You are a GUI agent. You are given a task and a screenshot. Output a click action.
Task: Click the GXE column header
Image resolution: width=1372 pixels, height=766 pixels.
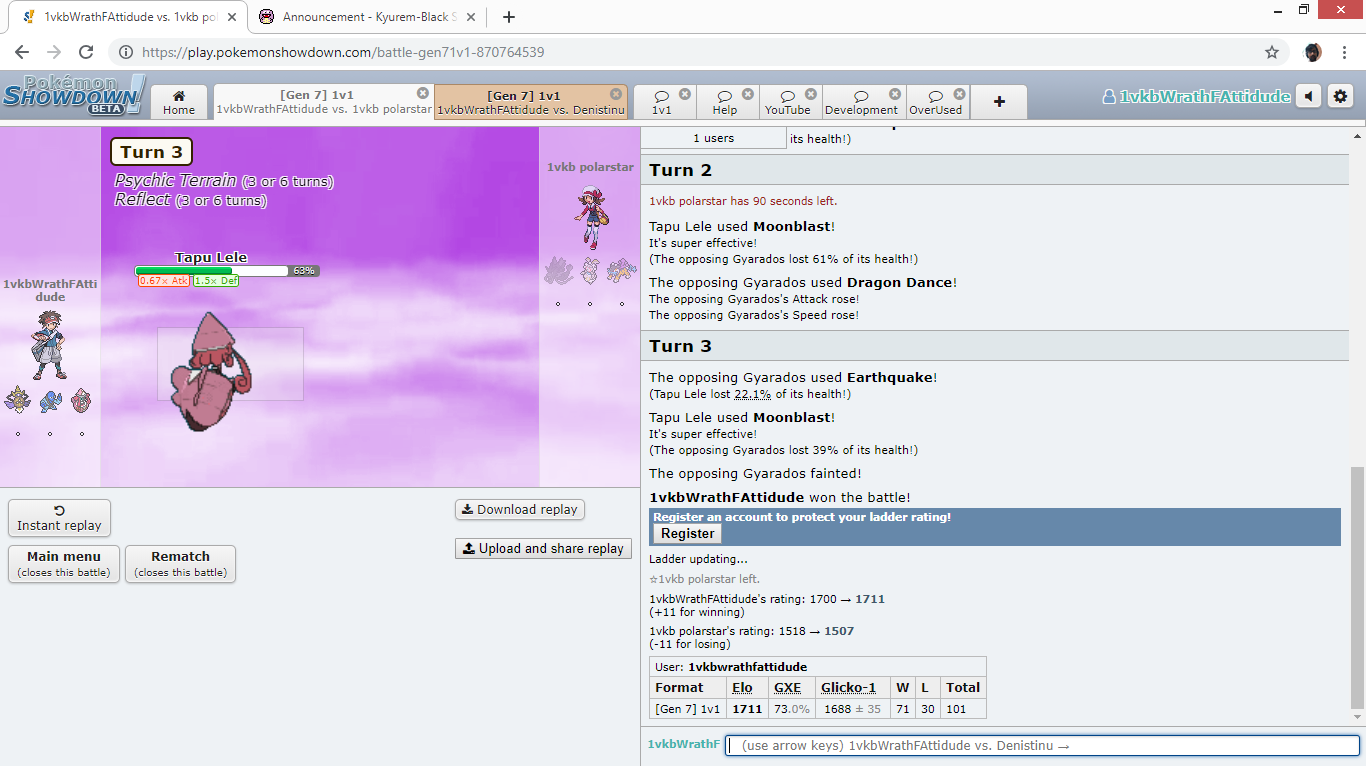[x=787, y=687]
